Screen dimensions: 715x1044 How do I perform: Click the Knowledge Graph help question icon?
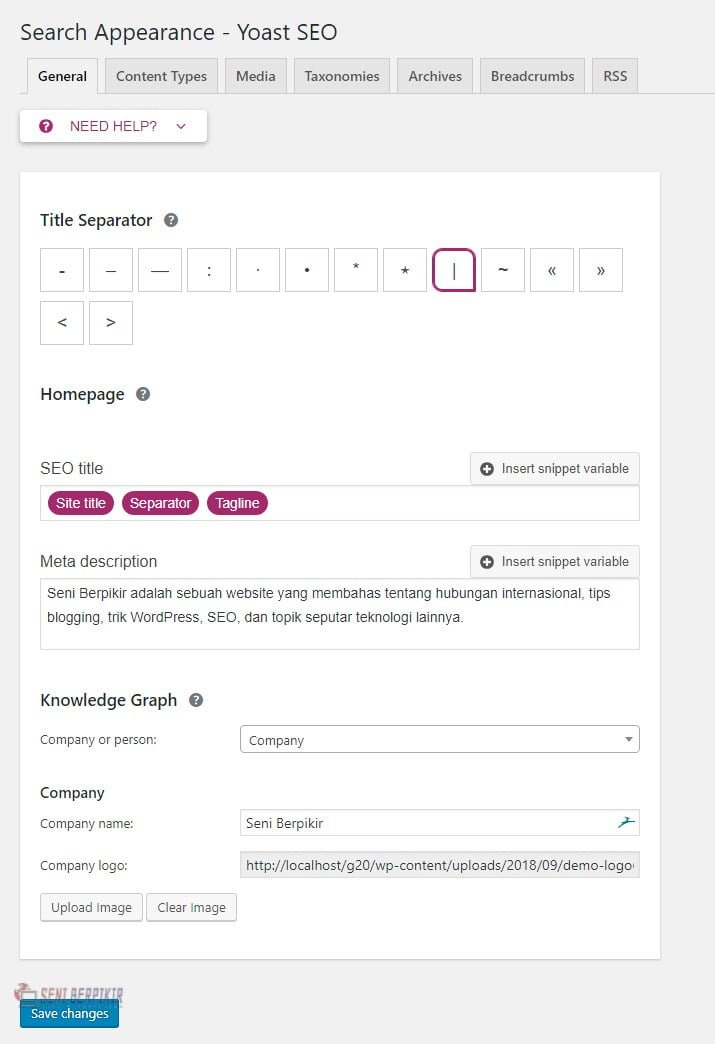click(196, 700)
